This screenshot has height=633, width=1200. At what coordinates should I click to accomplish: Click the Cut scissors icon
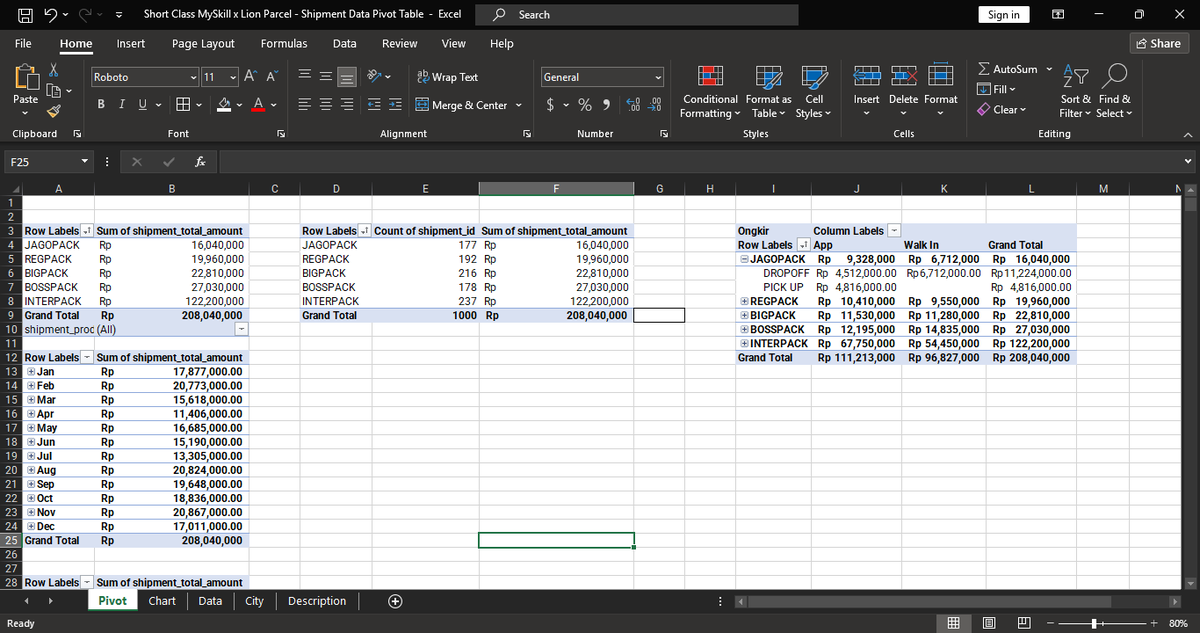[x=55, y=72]
